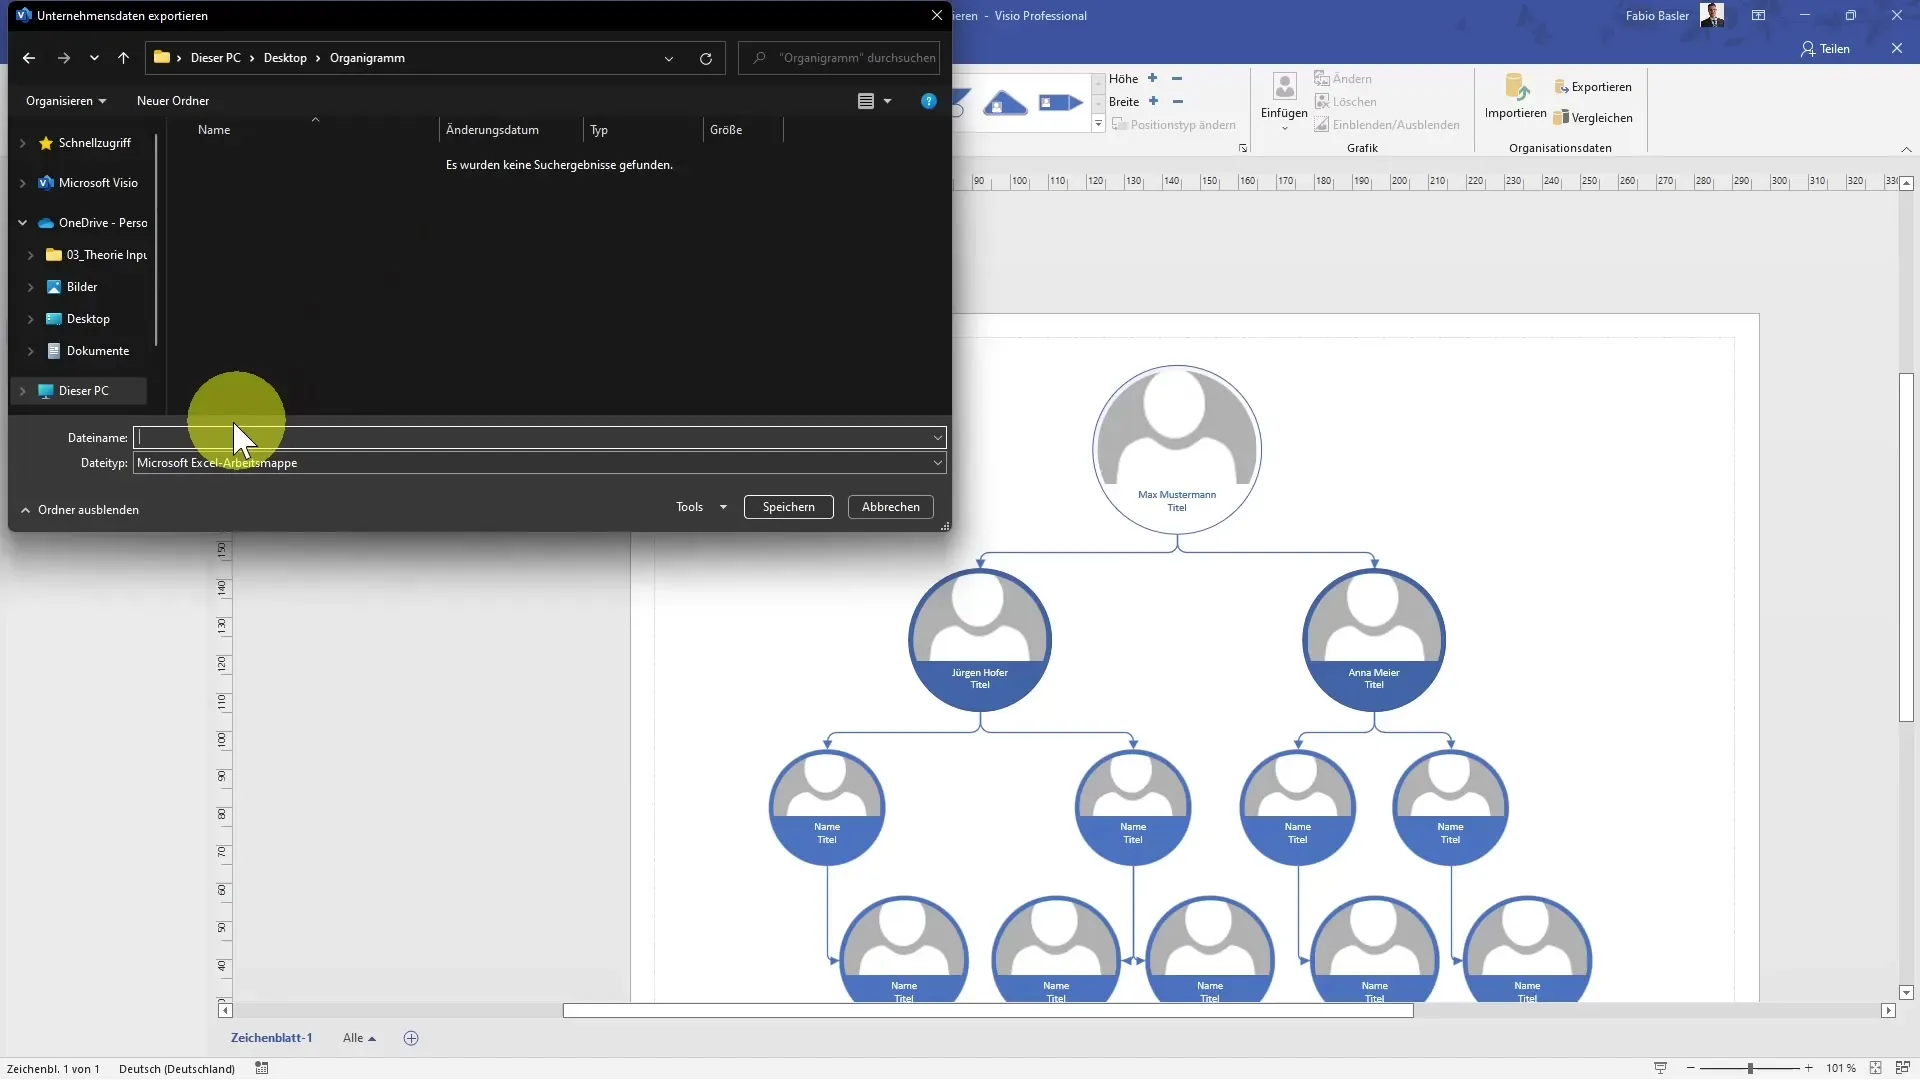Screen dimensions: 1920x1080
Task: Go forward in the save dialog
Action: (x=64, y=58)
